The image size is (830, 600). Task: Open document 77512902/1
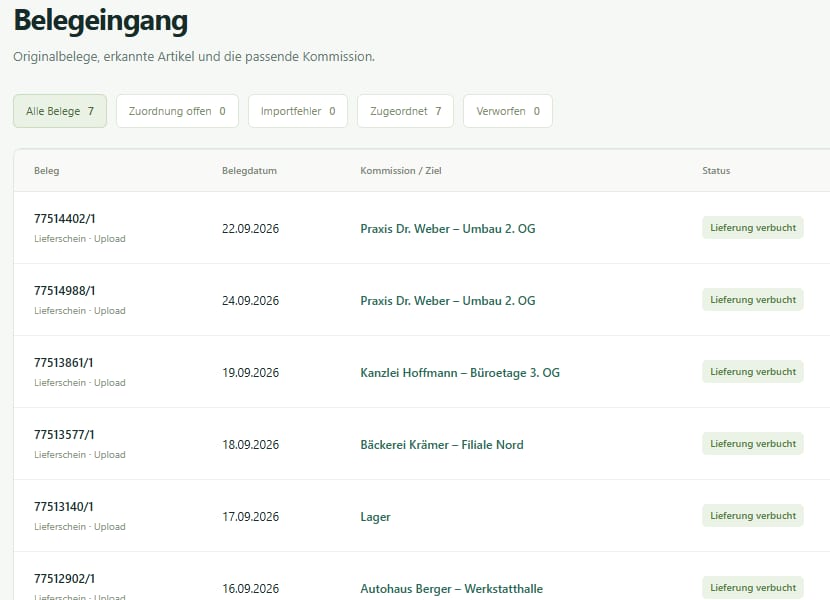[x=65, y=579]
